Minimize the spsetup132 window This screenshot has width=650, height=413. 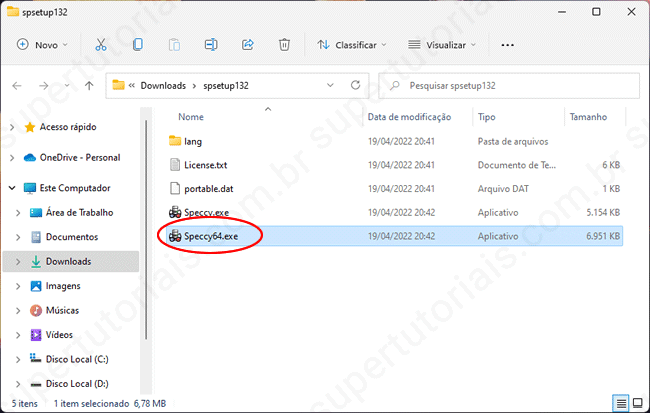tap(562, 12)
